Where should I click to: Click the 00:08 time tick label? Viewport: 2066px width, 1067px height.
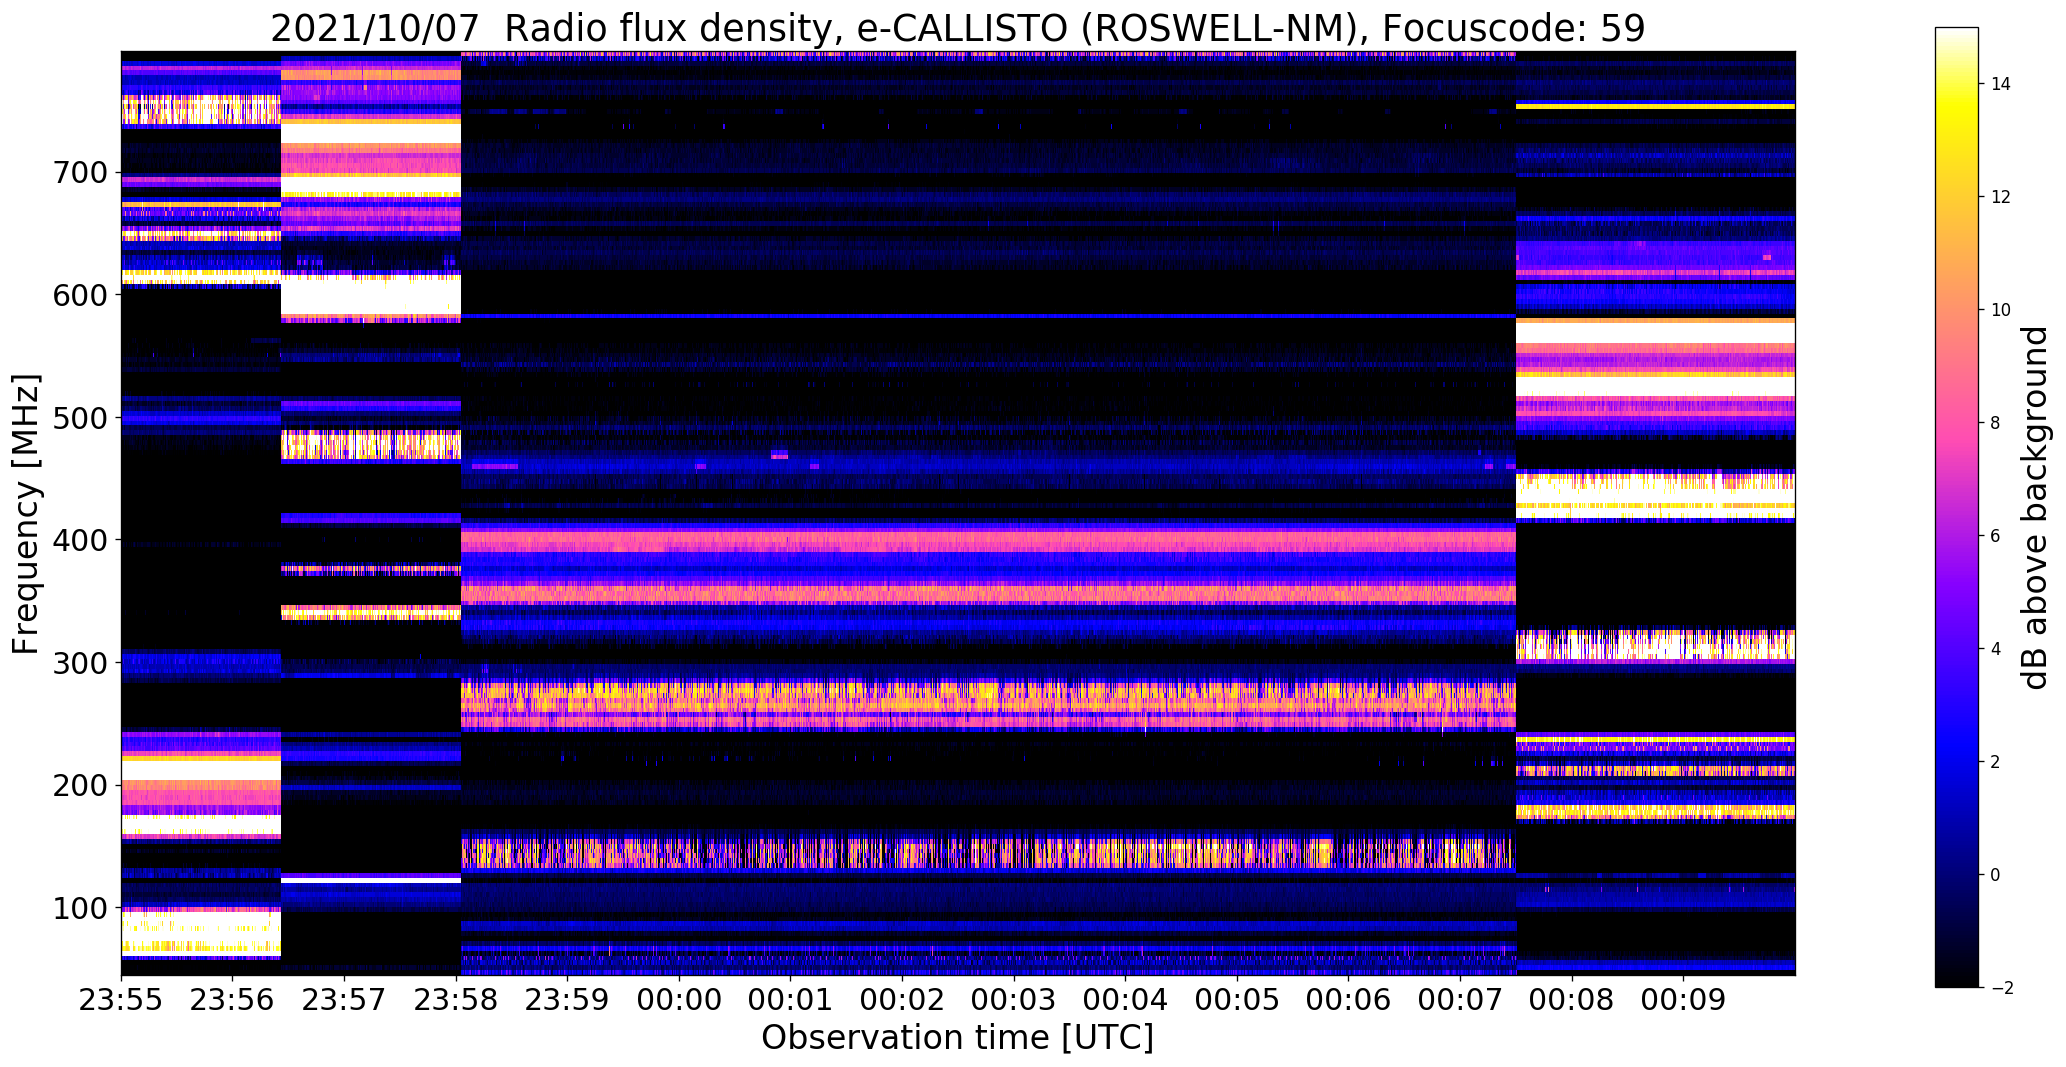coord(1571,999)
